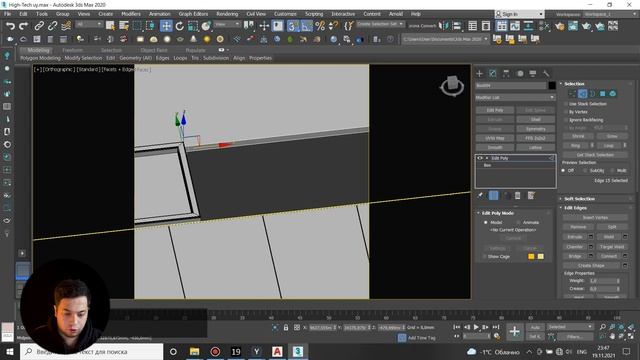
Task: Enable Ignore Backfacing checkbox
Action: pos(566,120)
